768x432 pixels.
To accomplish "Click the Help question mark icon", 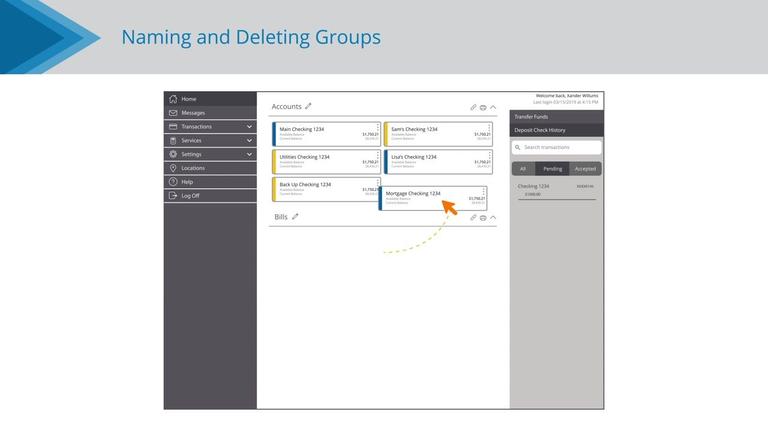I will 173,182.
